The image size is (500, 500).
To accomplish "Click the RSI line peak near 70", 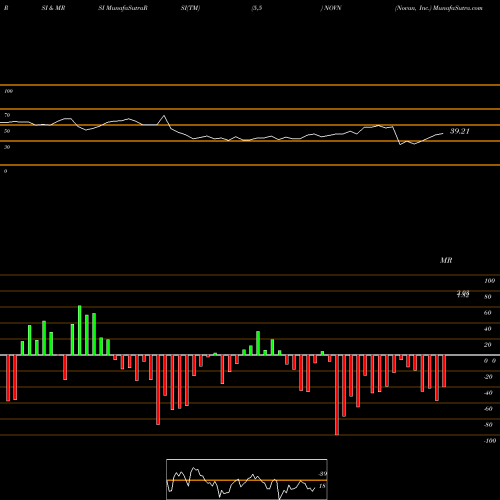I will coord(164,116).
